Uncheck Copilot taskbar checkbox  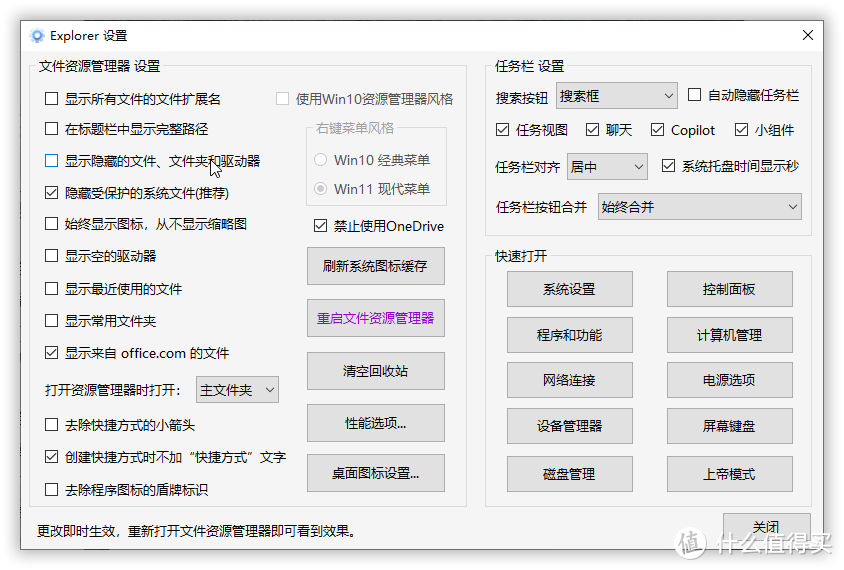pyautogui.click(x=658, y=130)
